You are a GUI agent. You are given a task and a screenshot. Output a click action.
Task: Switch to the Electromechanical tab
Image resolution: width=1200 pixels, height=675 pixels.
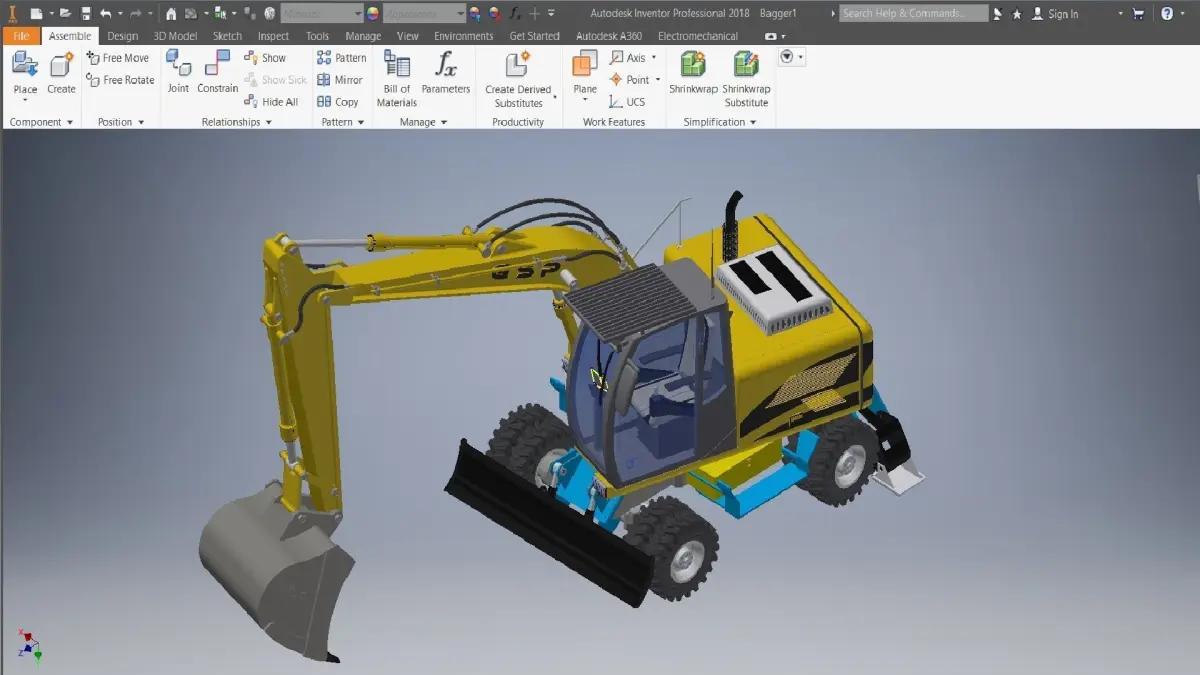(698, 36)
